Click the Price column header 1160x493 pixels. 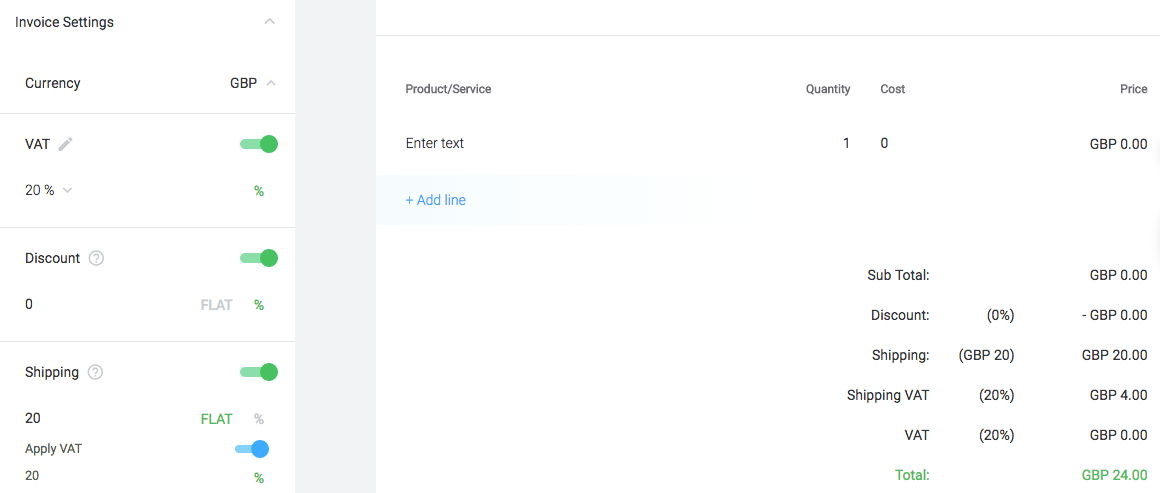[x=1133, y=90]
